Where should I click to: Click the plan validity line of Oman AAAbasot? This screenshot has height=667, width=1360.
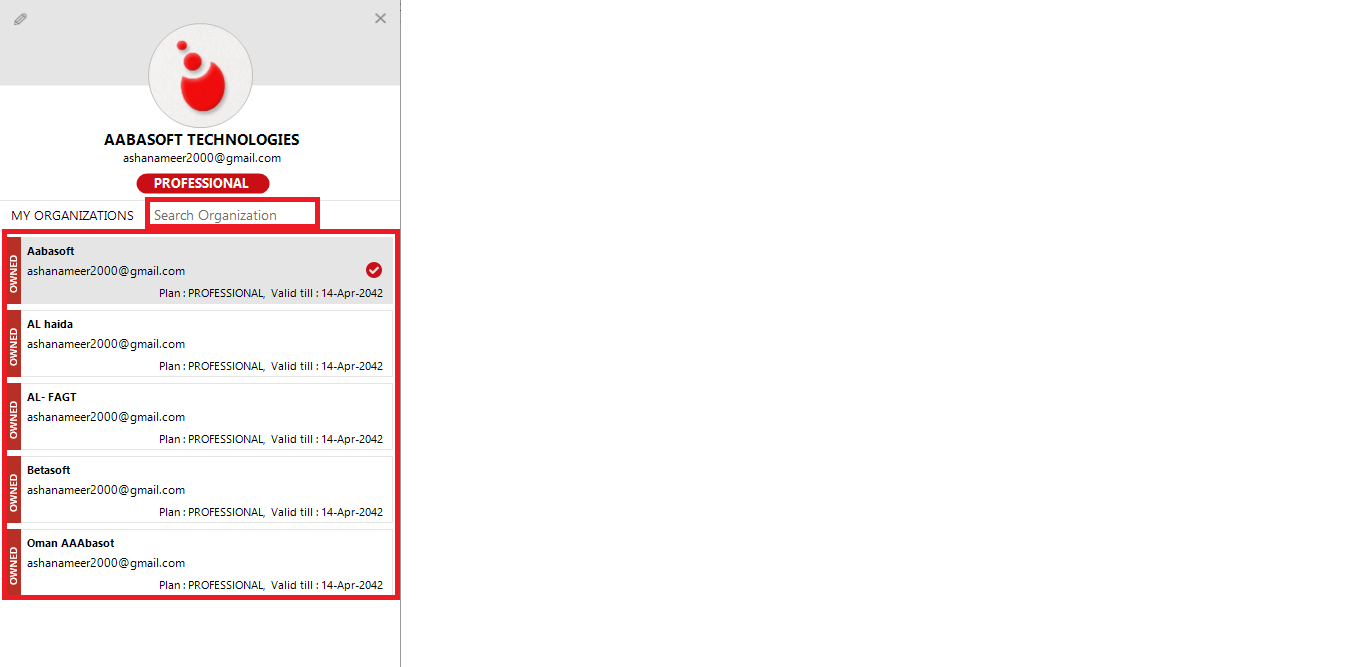(271, 585)
